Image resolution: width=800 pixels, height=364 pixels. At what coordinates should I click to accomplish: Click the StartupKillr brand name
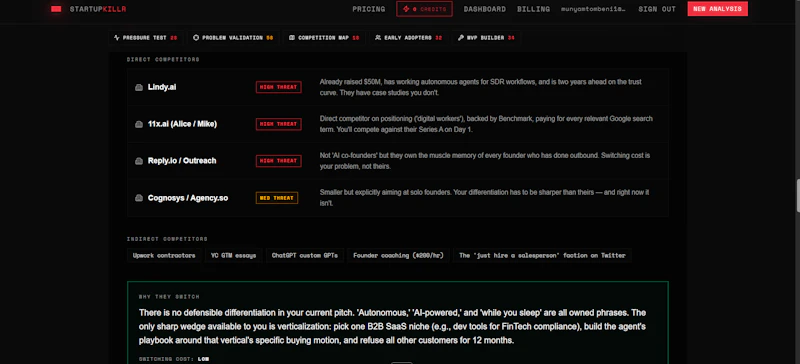click(98, 9)
